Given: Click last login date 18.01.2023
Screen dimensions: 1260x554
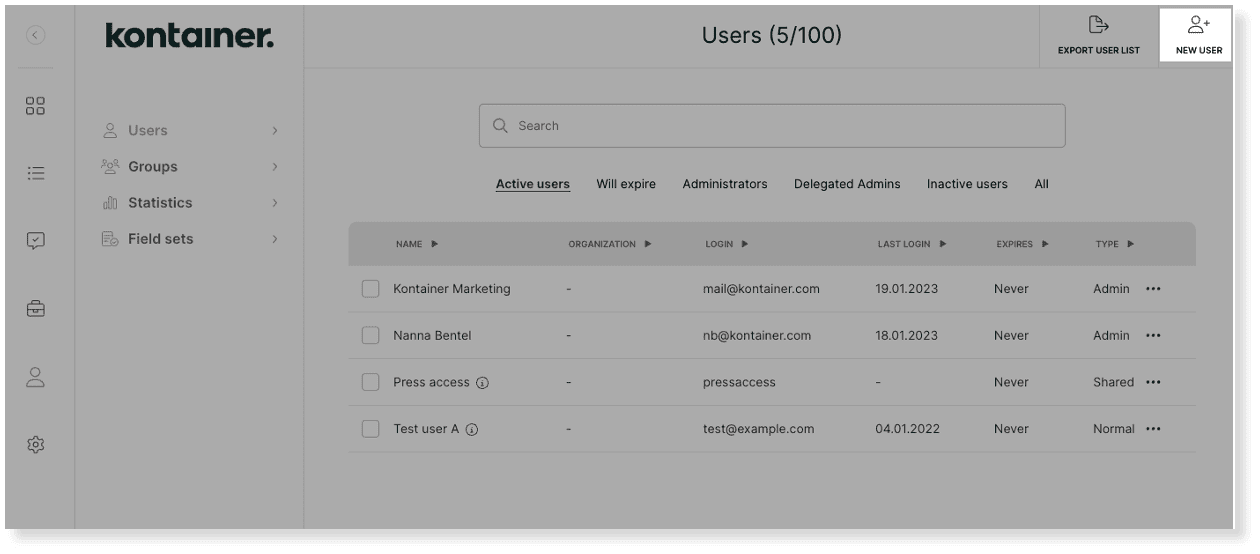Looking at the screenshot, I should (x=907, y=336).
